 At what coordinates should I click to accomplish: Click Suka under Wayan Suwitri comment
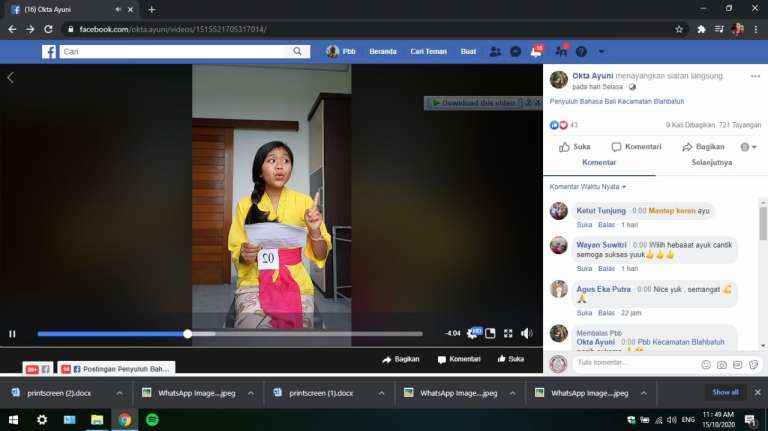coord(584,269)
